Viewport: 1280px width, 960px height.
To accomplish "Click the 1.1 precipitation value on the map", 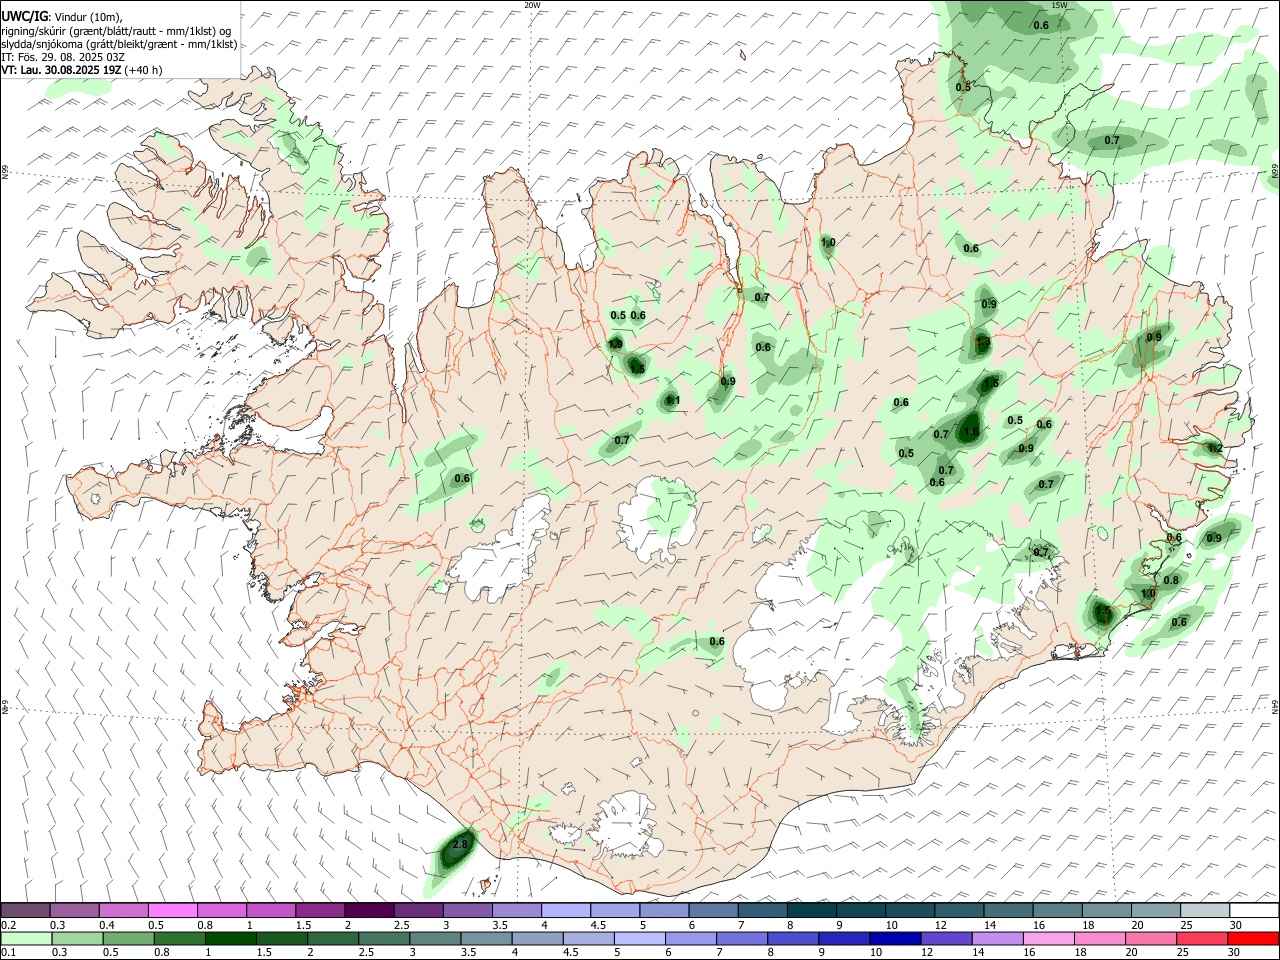I will click(x=673, y=401).
